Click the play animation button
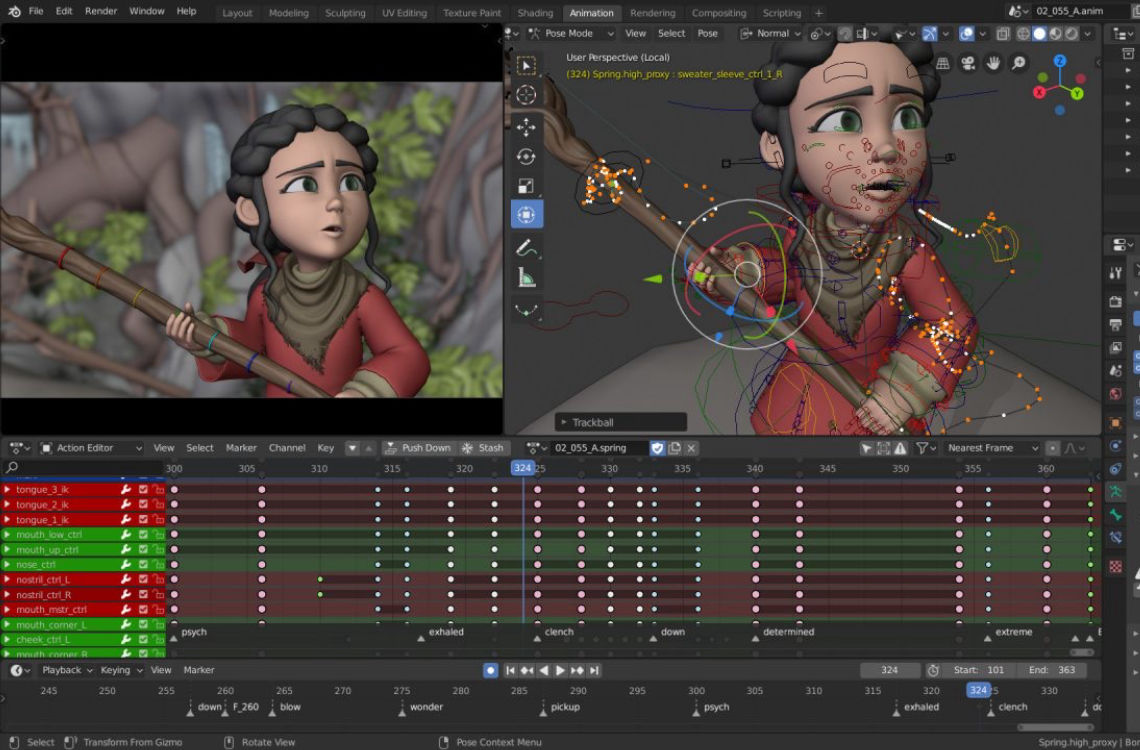This screenshot has width=1140, height=750. [x=560, y=670]
